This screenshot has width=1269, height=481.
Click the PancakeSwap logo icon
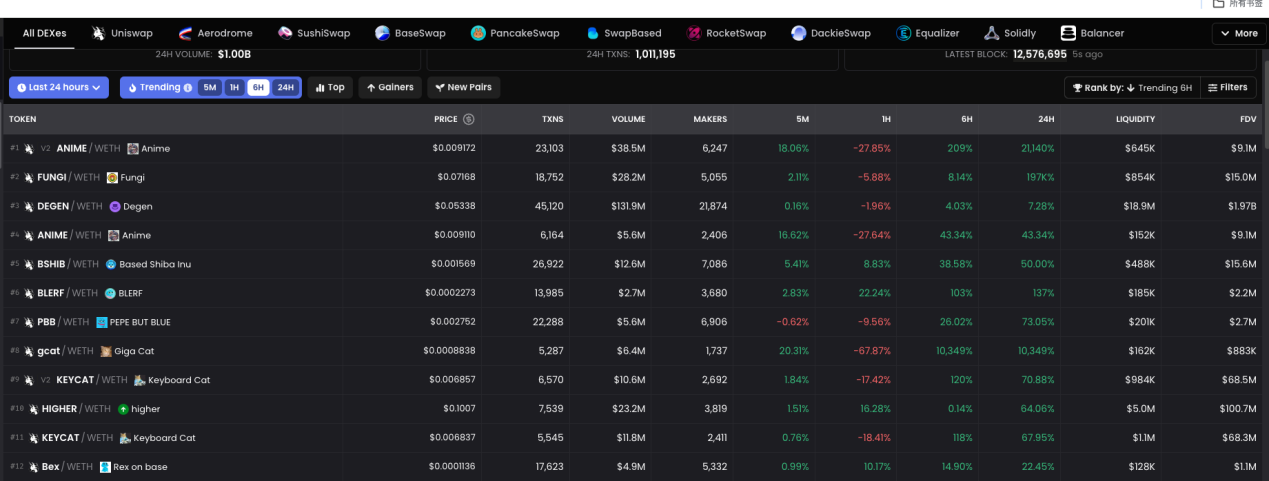click(x=478, y=33)
